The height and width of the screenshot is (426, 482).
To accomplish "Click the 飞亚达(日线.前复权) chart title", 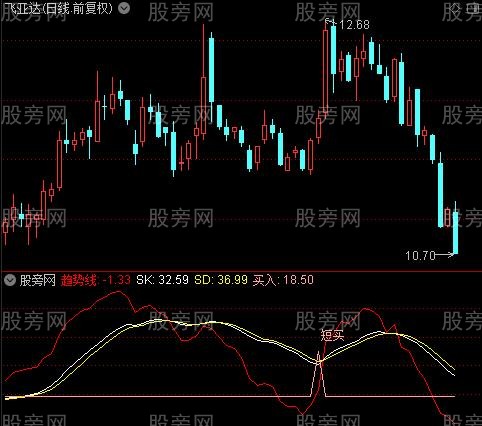I will (x=58, y=8).
